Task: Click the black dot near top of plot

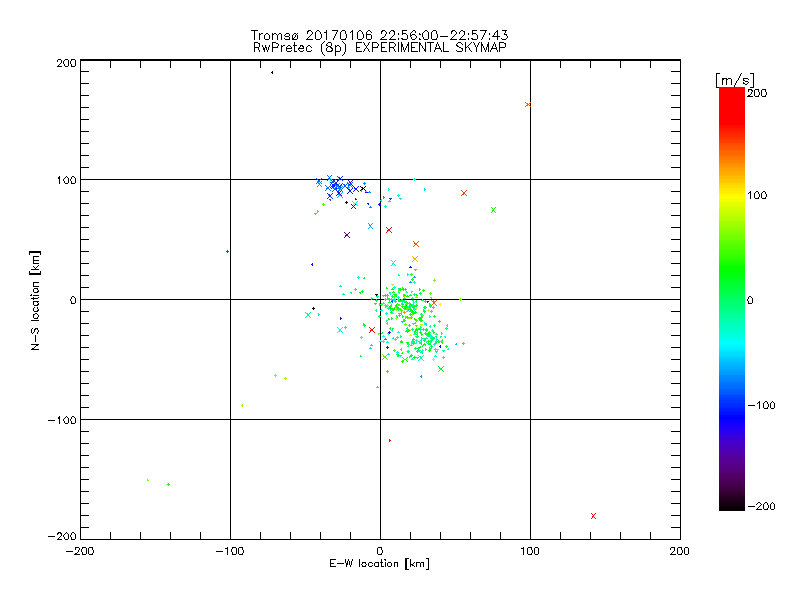Action: [272, 72]
